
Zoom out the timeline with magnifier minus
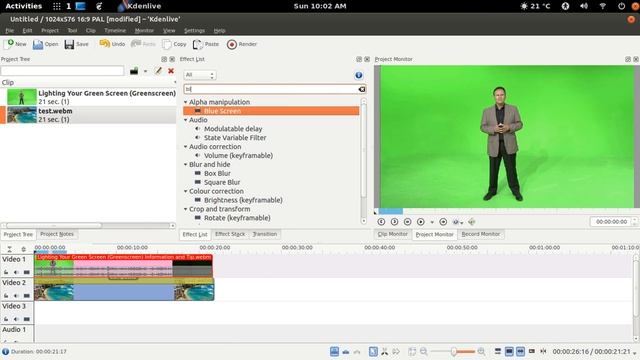424,351
